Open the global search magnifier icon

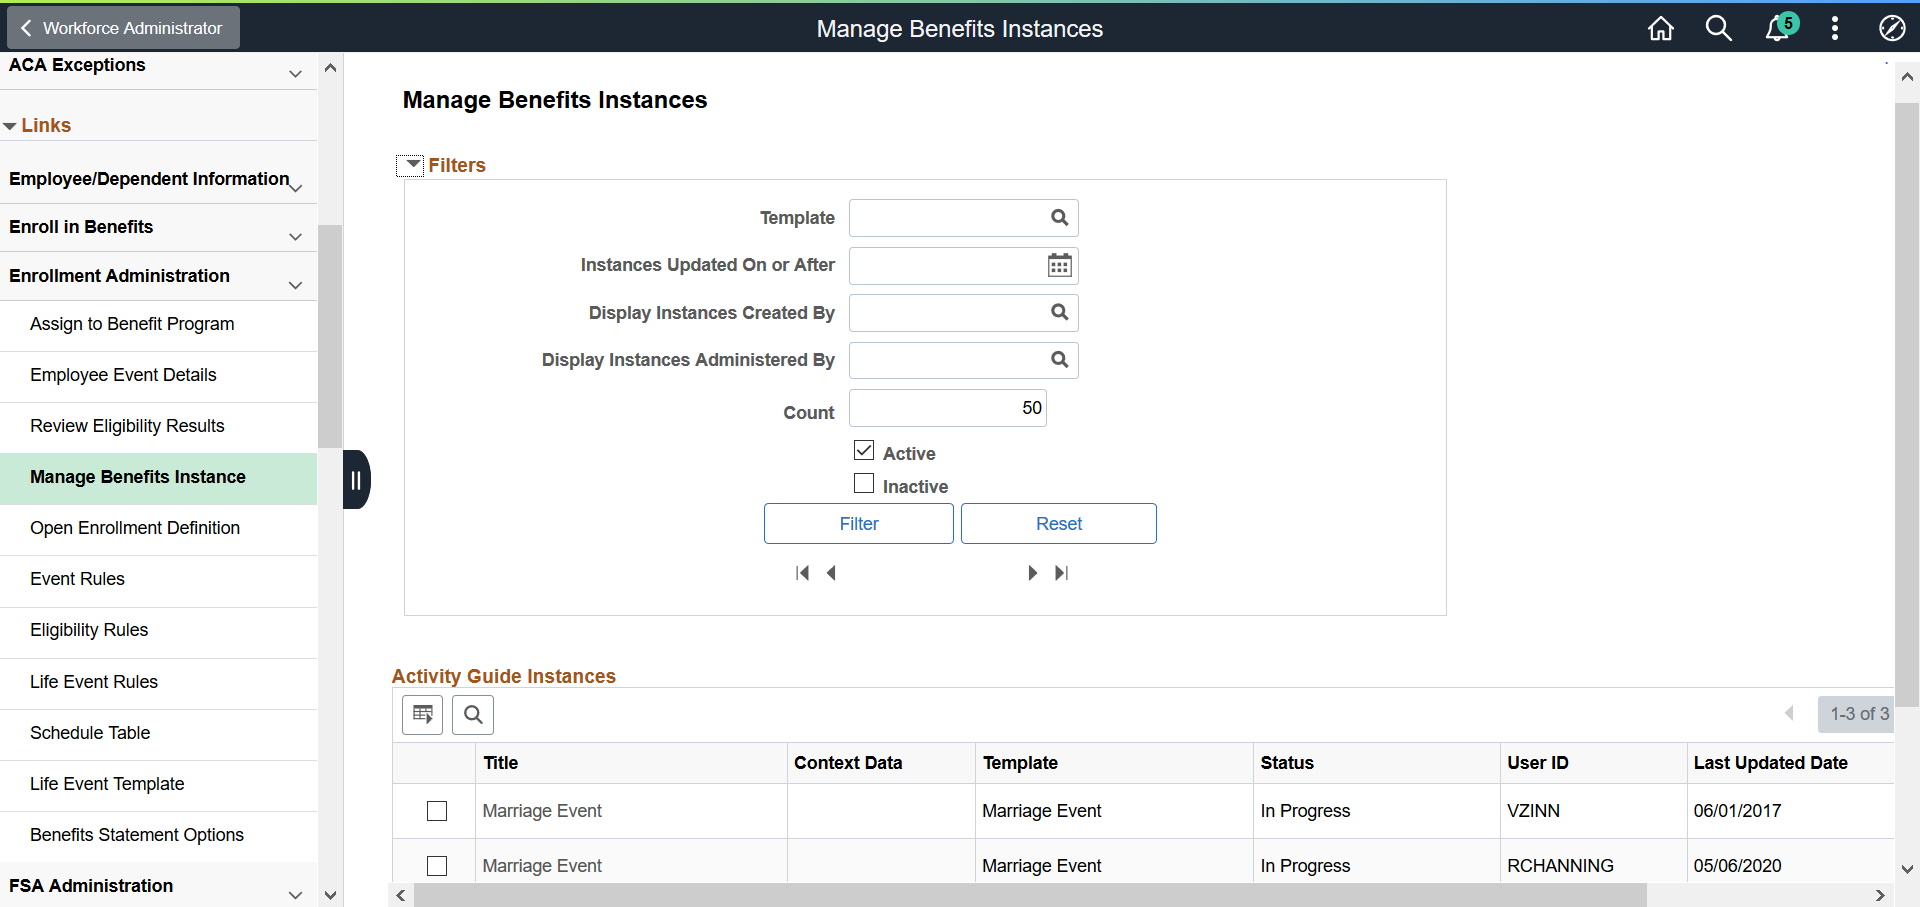point(1718,29)
